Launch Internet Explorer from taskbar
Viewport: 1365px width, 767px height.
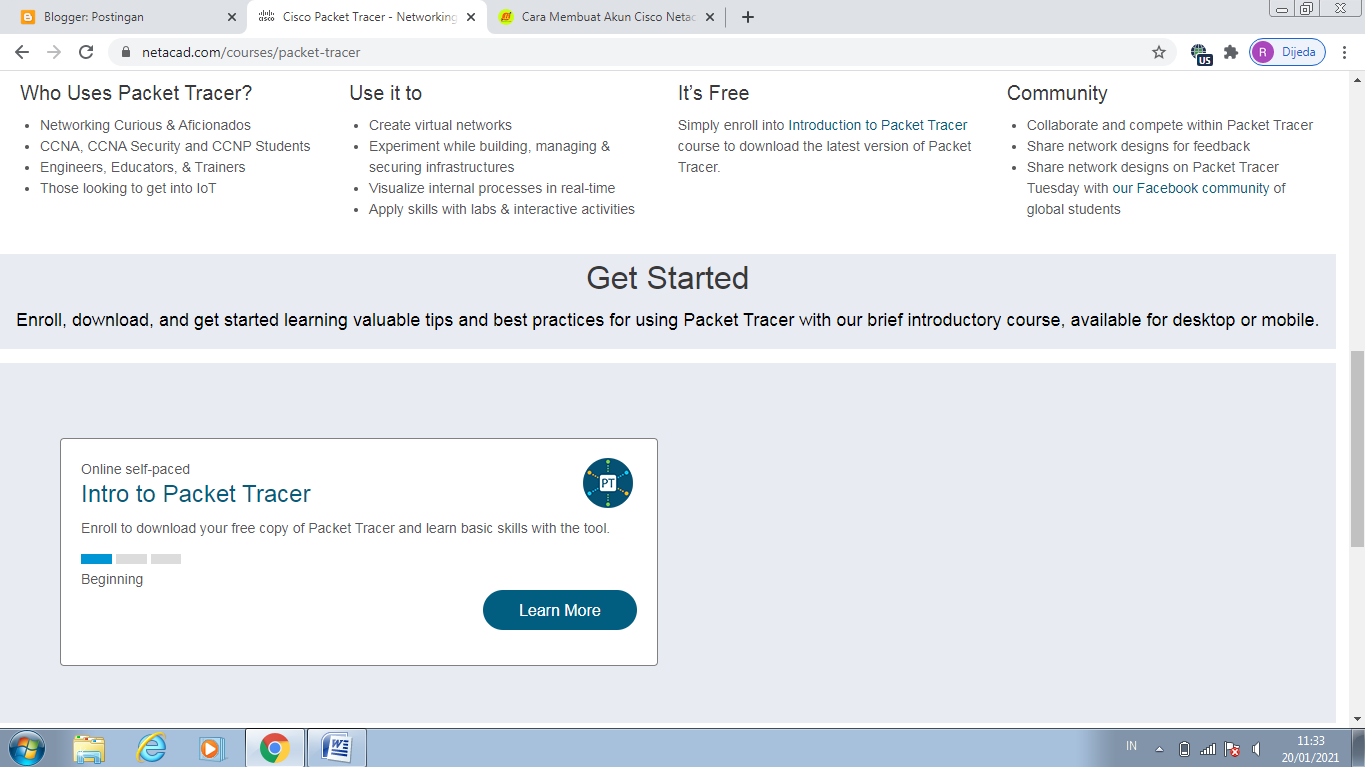[x=151, y=748]
